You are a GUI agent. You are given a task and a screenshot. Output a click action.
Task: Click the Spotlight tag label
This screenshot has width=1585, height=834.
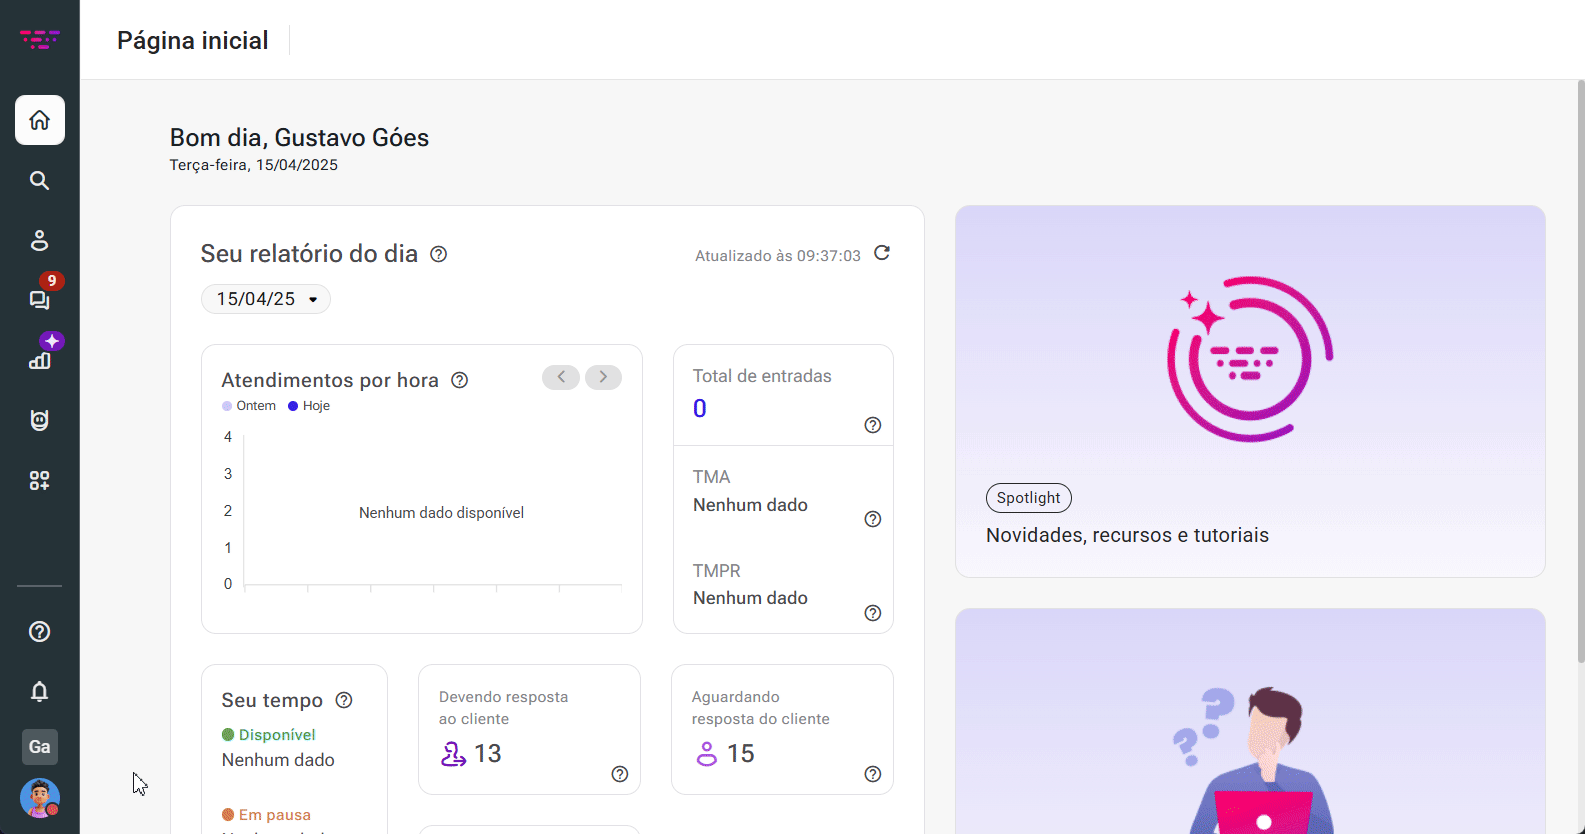point(1028,498)
